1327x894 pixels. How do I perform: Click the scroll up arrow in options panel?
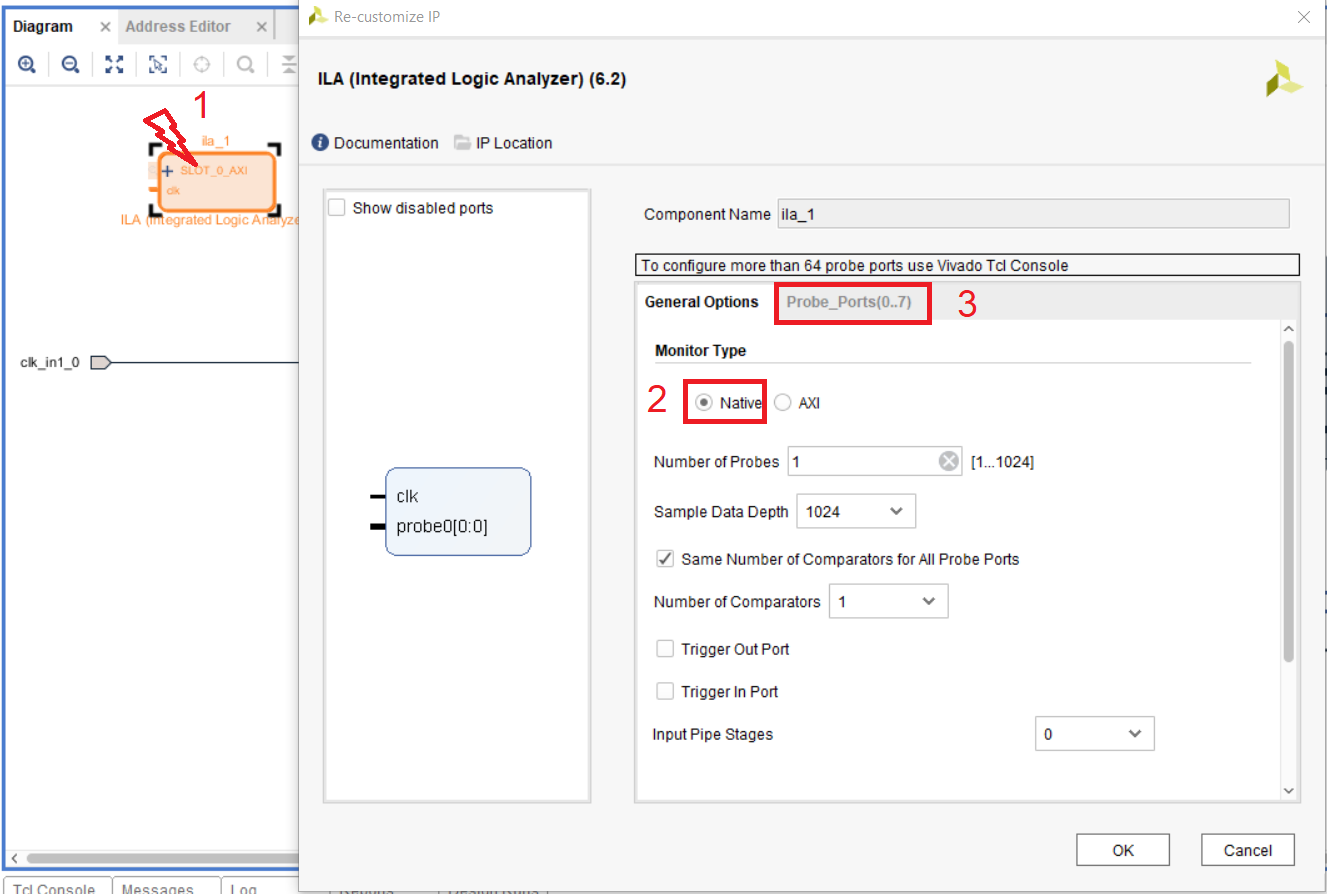click(1289, 329)
